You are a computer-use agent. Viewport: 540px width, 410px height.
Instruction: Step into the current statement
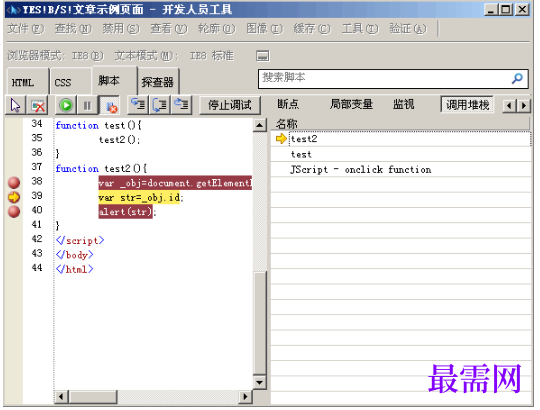coord(138,104)
